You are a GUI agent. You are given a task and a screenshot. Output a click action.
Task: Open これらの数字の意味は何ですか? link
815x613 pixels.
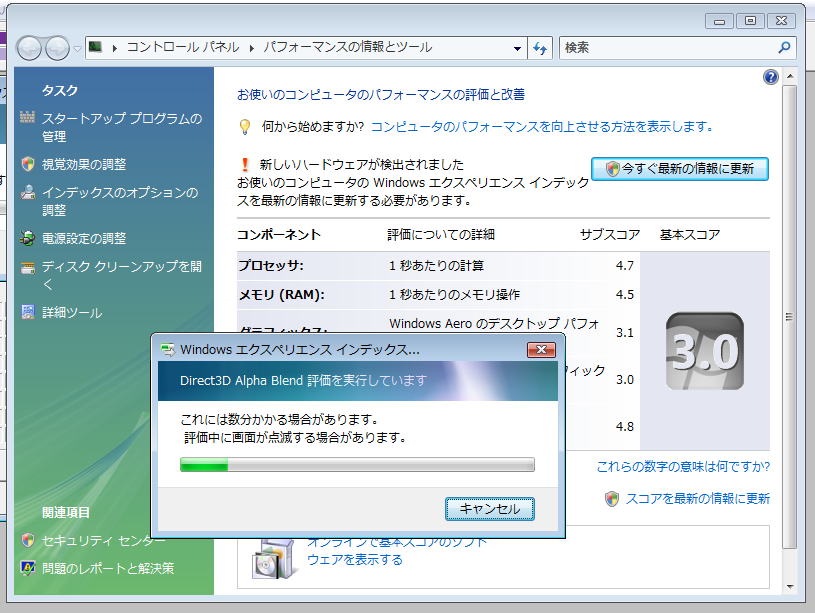tap(683, 466)
